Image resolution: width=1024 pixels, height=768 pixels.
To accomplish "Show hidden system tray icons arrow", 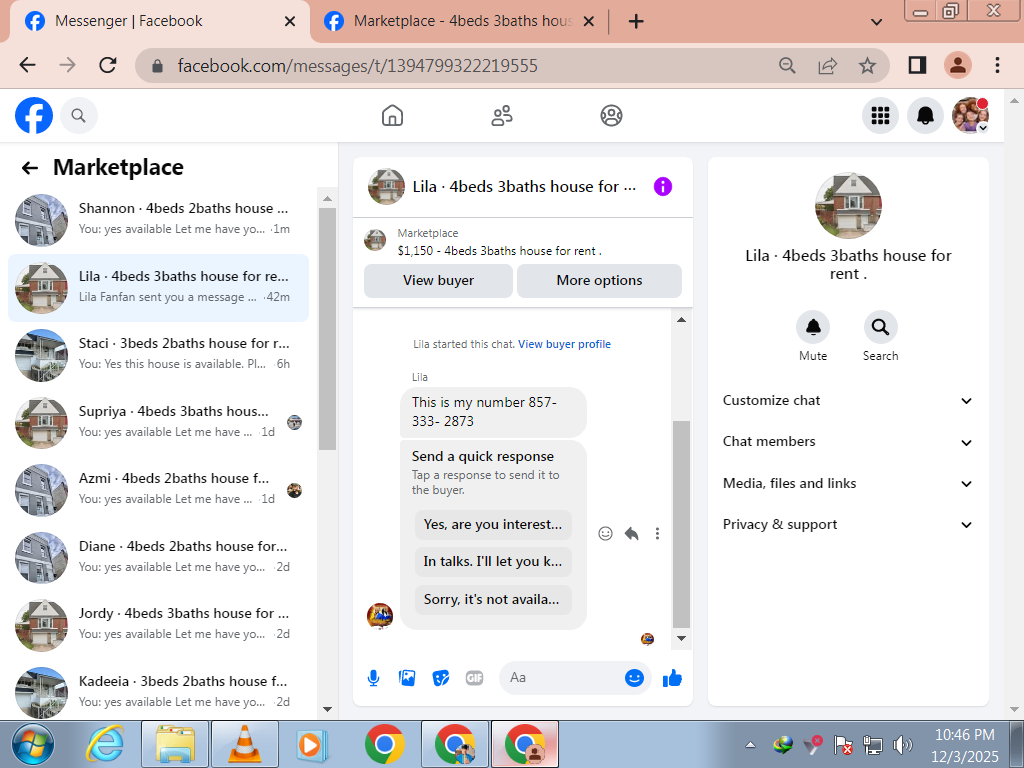I will [750, 744].
